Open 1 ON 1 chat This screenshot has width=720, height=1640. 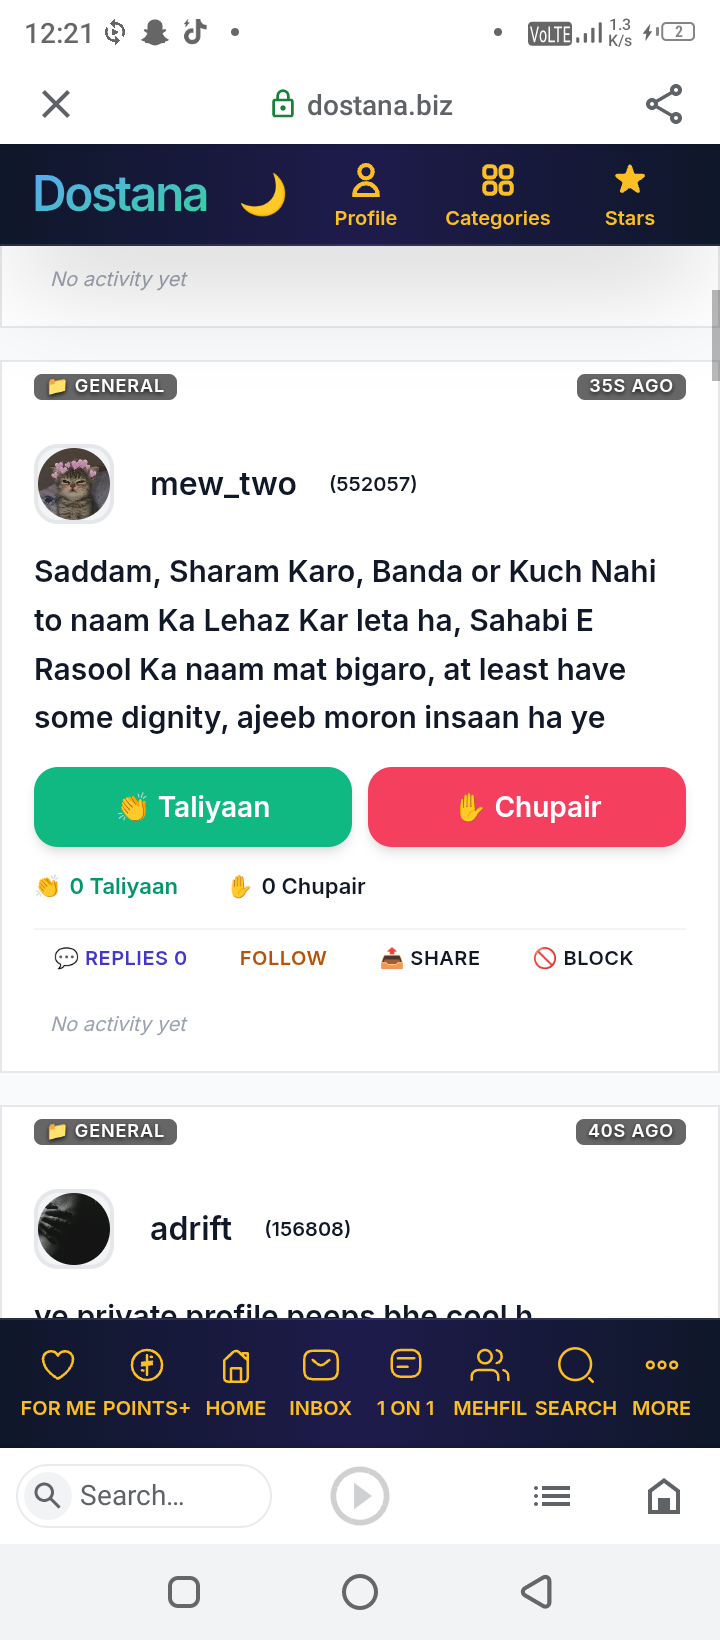pyautogui.click(x=406, y=1382)
